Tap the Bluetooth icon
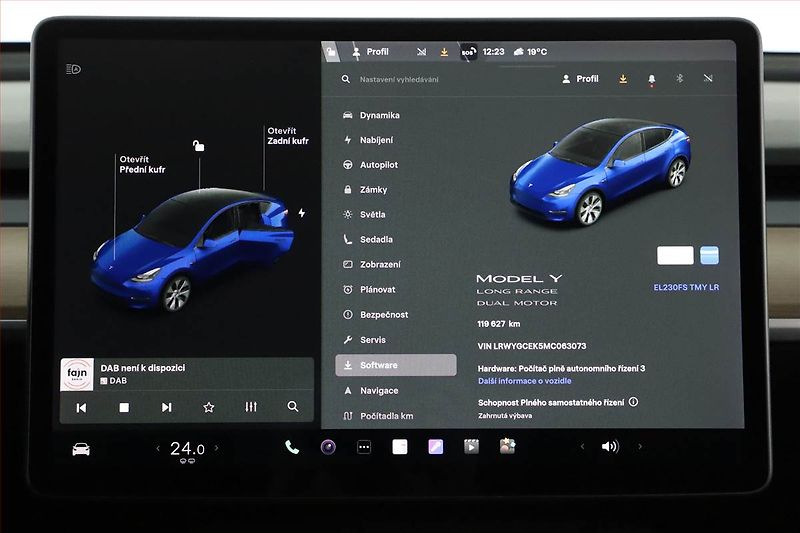 [680, 79]
